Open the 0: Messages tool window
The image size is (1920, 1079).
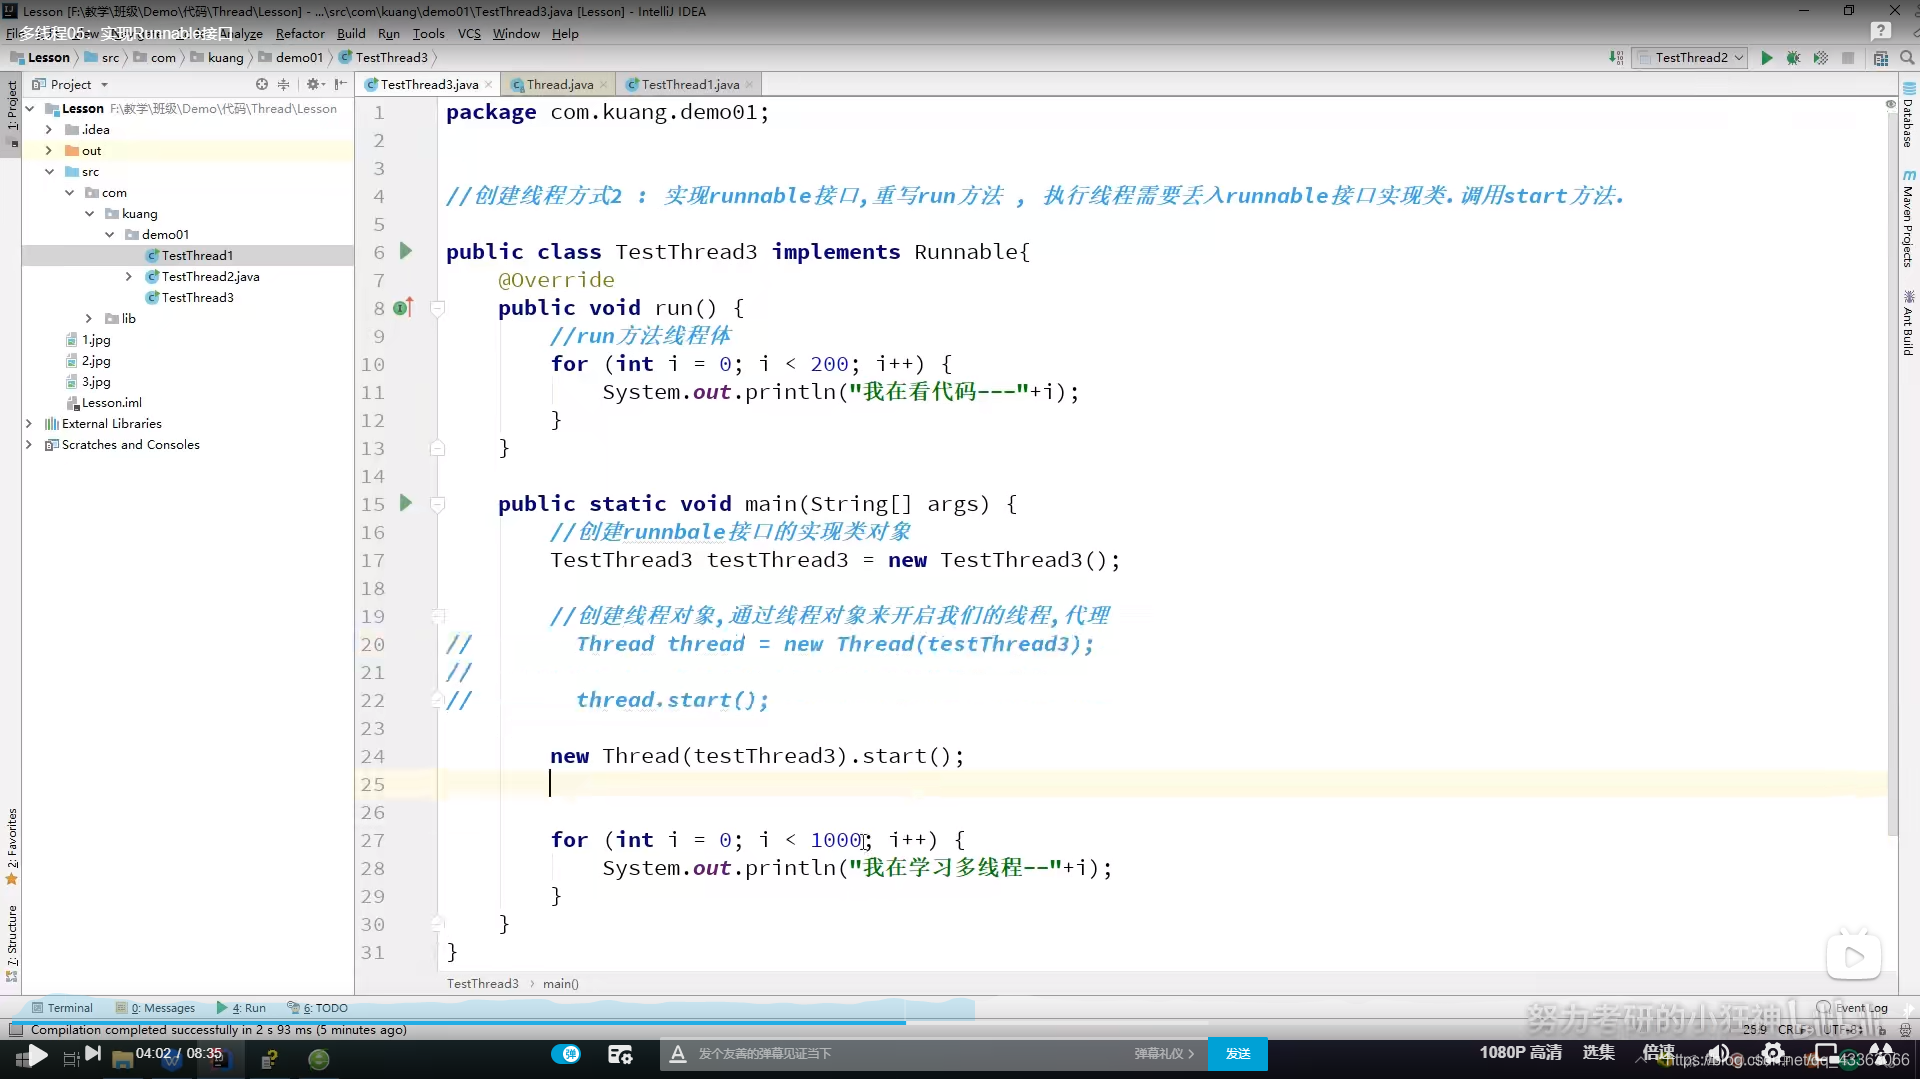pos(156,1008)
